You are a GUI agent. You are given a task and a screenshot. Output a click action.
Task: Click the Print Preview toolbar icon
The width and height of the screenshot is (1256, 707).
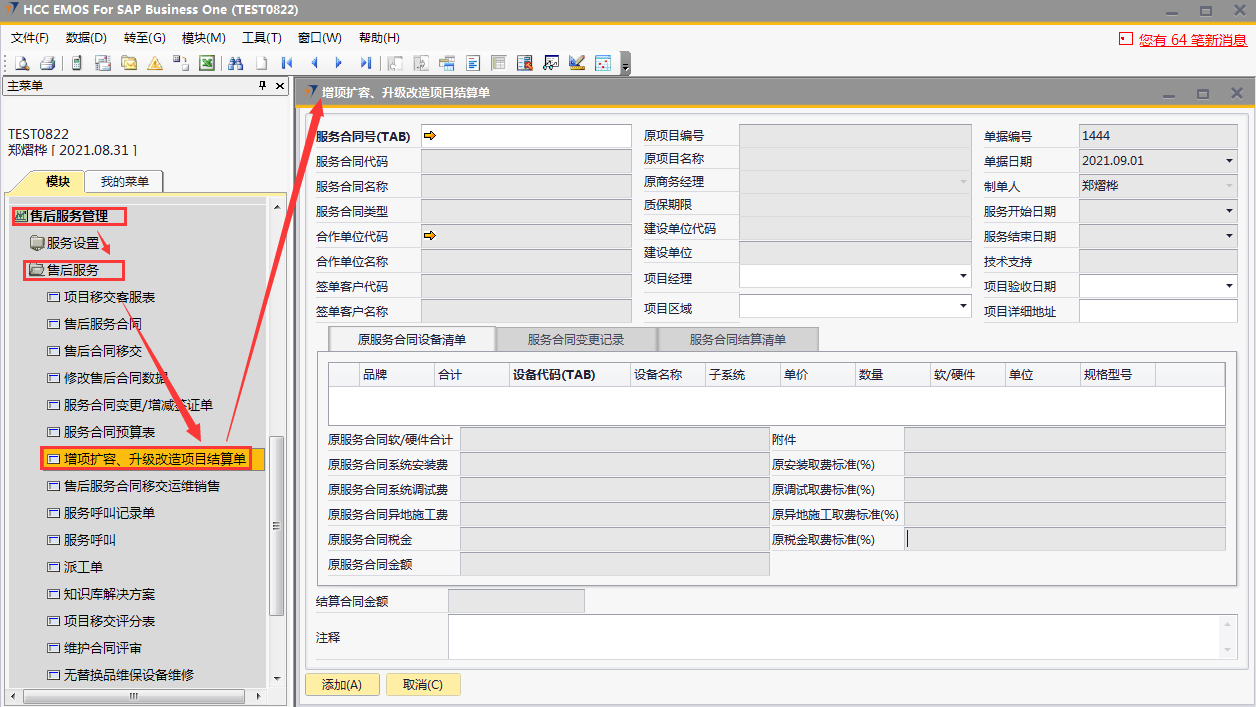point(21,63)
